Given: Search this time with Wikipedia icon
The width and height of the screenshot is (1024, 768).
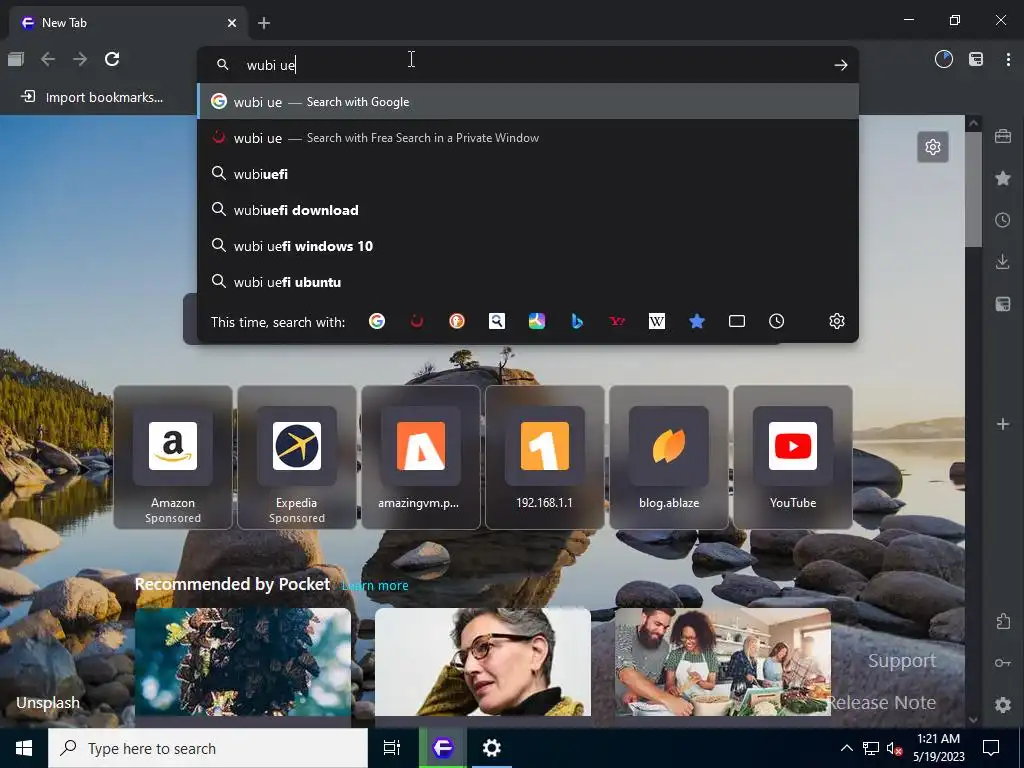Looking at the screenshot, I should point(657,321).
